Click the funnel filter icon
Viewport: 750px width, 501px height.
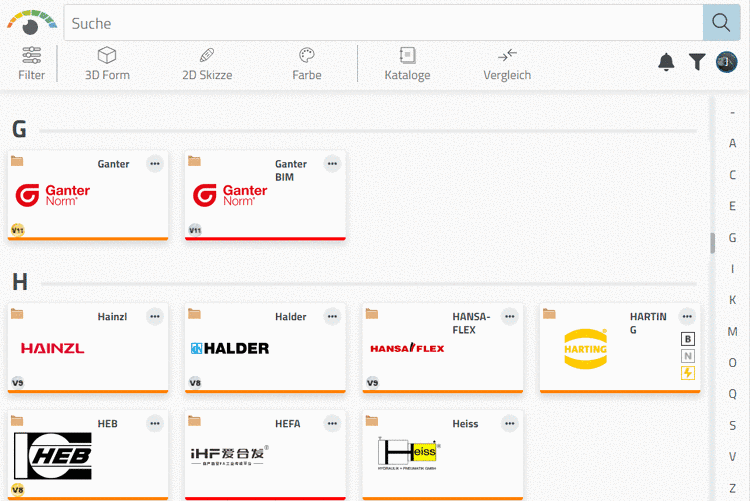pyautogui.click(x=697, y=62)
